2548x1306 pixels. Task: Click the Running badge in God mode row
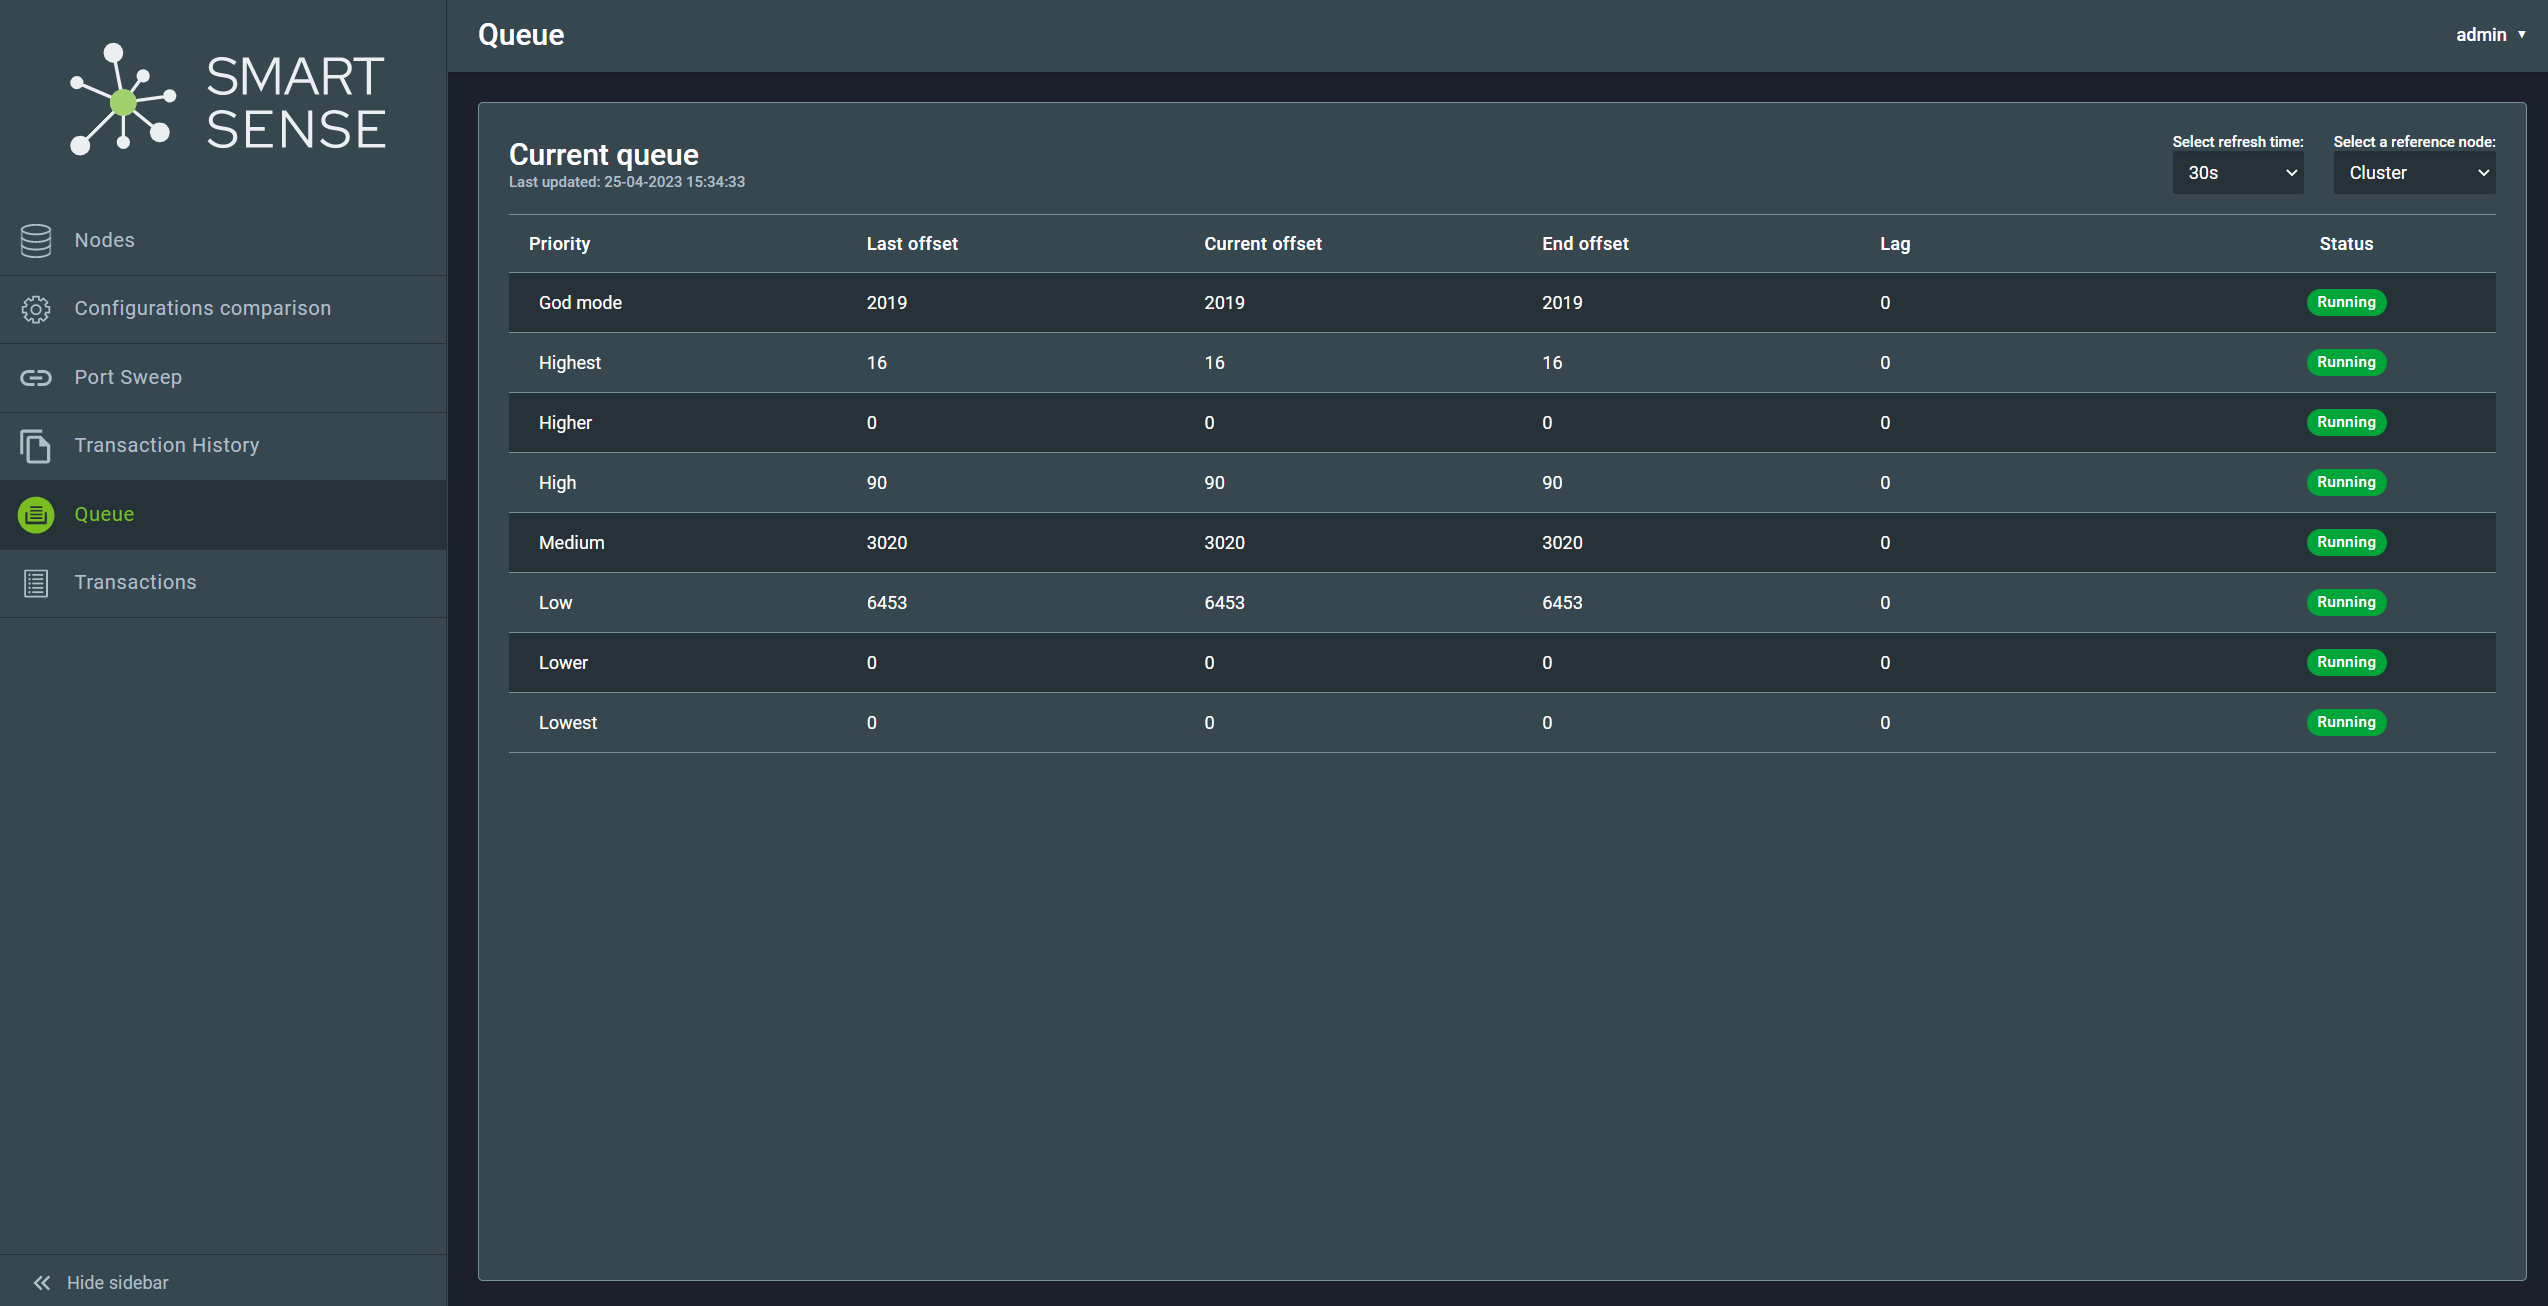pyautogui.click(x=2346, y=303)
